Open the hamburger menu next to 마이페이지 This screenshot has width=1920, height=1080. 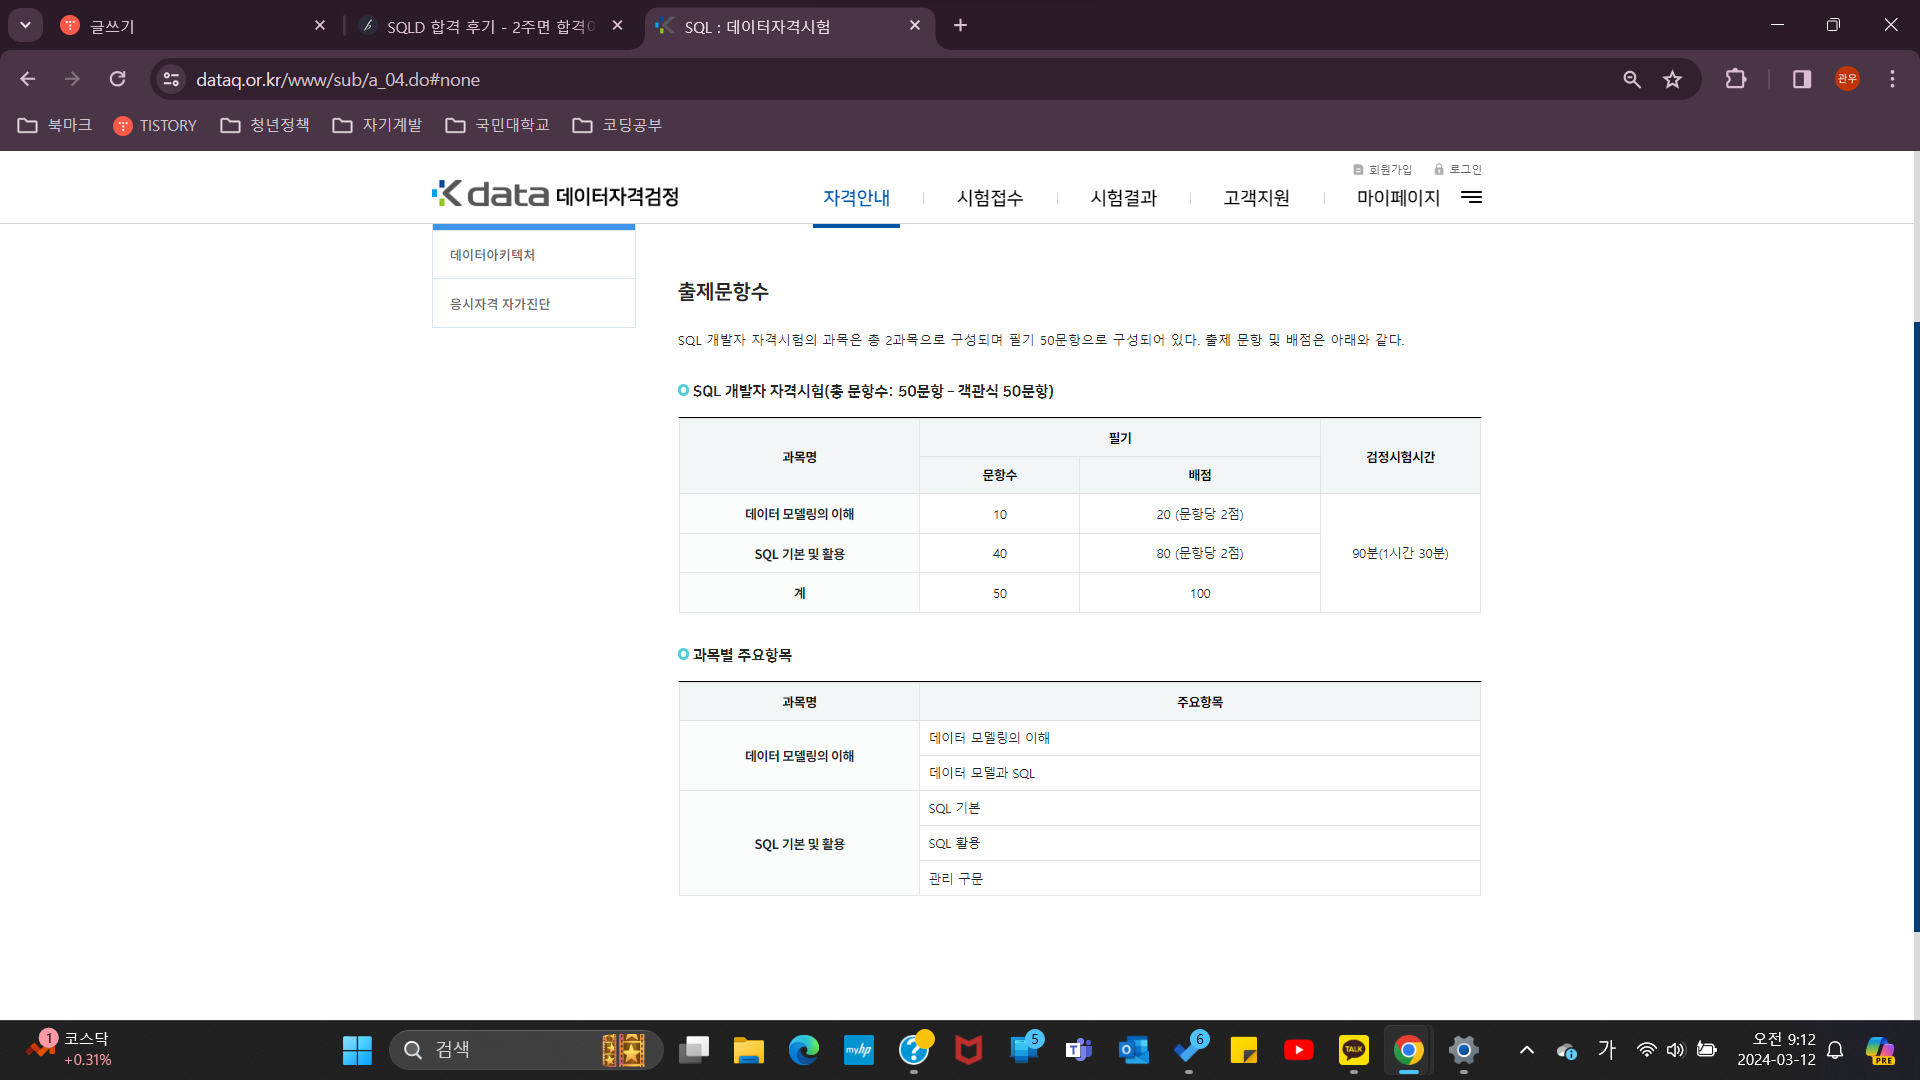[1471, 197]
